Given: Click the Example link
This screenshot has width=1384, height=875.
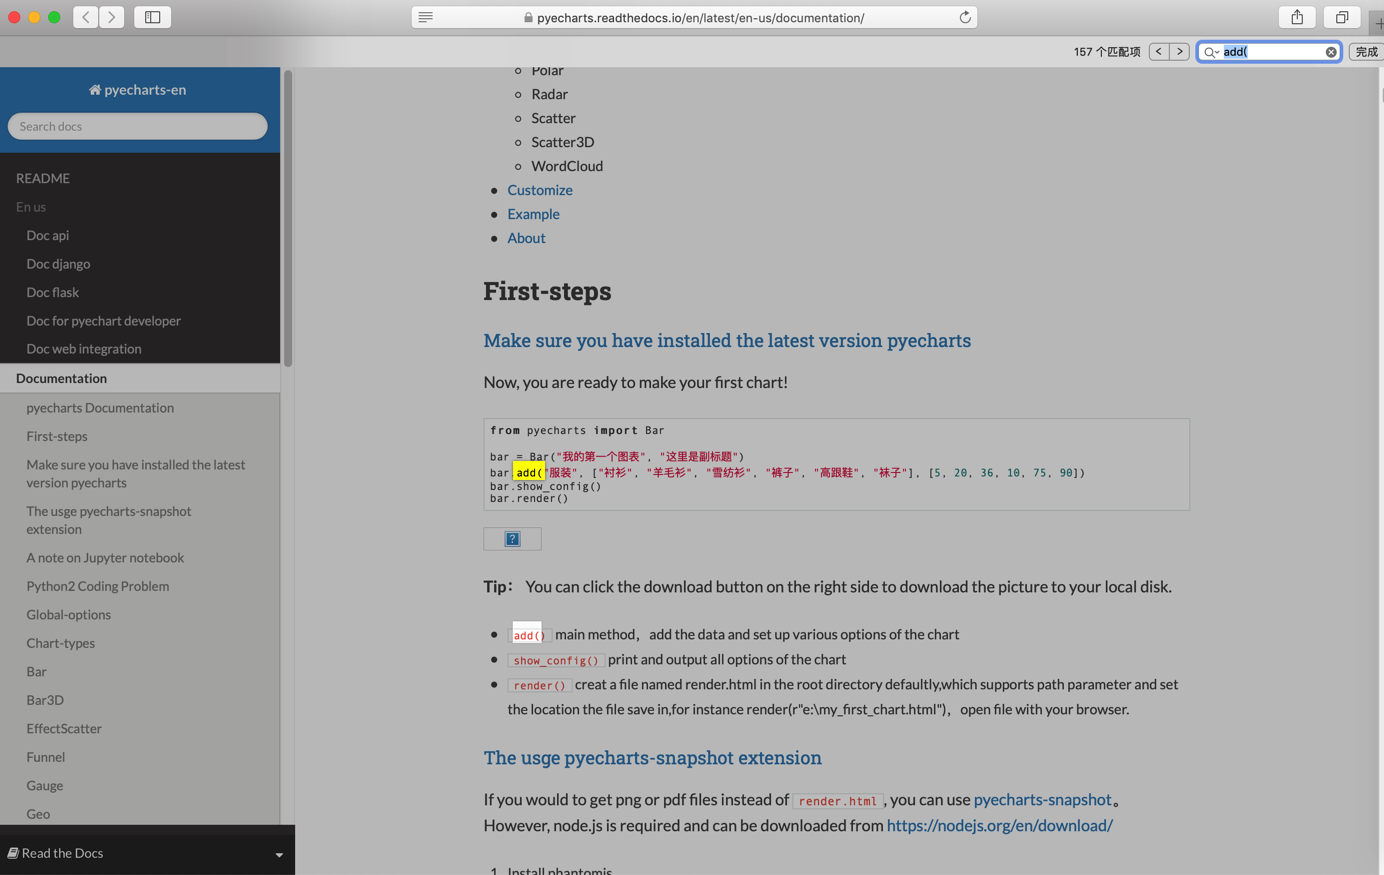Looking at the screenshot, I should click(533, 214).
